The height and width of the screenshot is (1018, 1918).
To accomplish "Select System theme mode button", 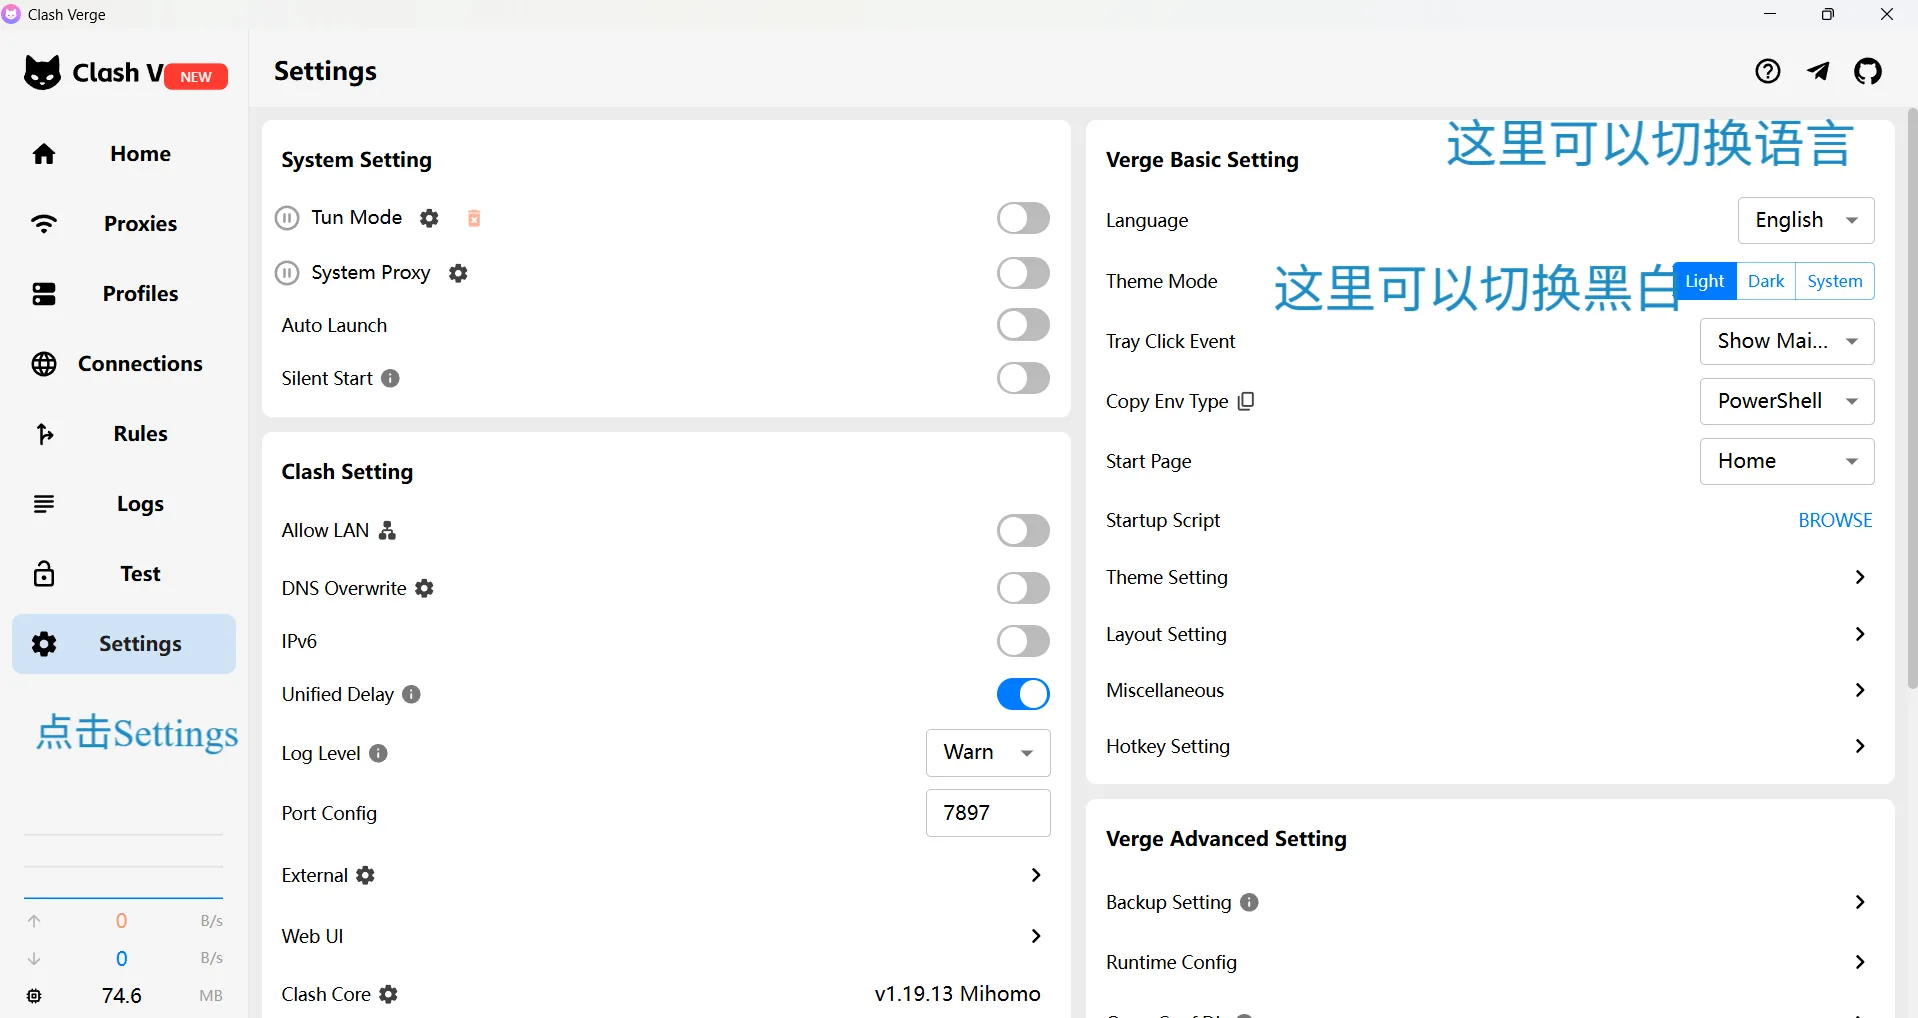I will pos(1835,281).
